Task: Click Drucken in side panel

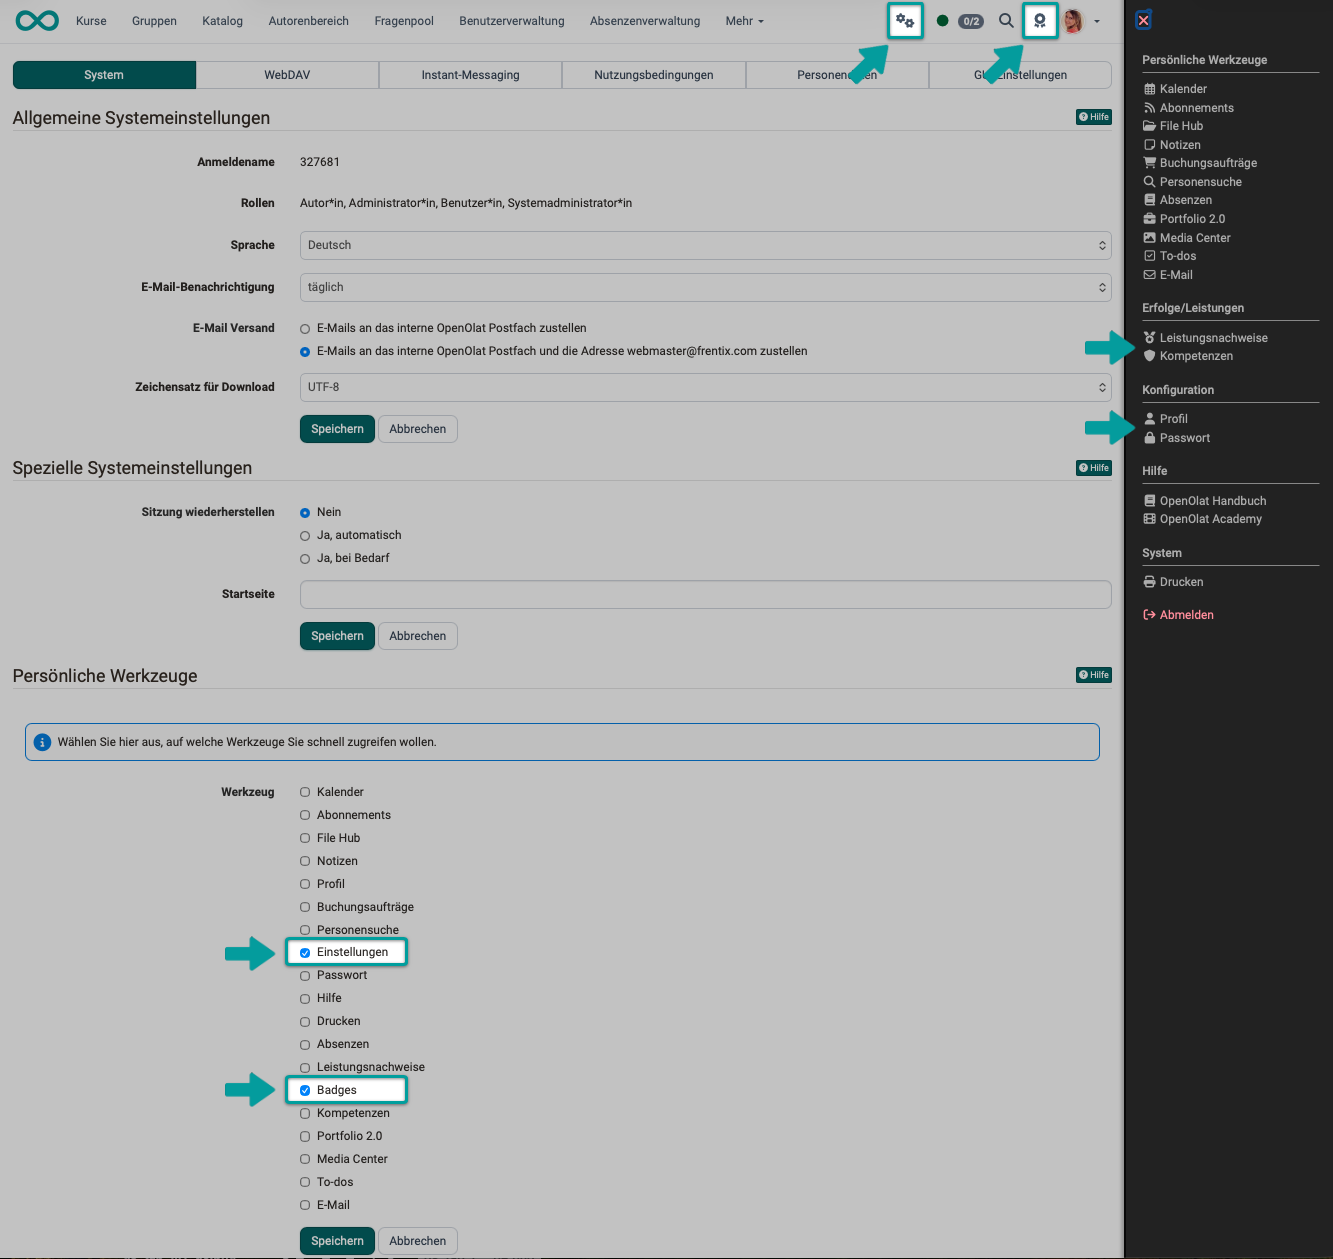Action: [1174, 582]
